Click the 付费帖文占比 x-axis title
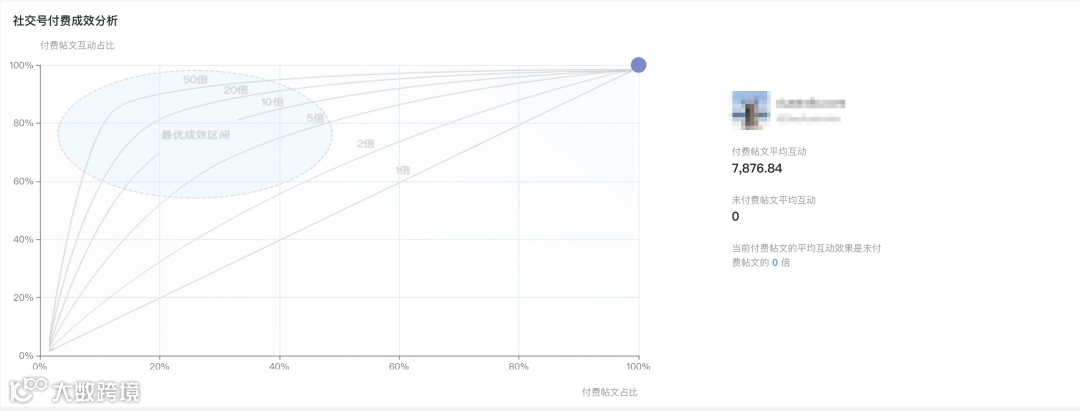 609,392
